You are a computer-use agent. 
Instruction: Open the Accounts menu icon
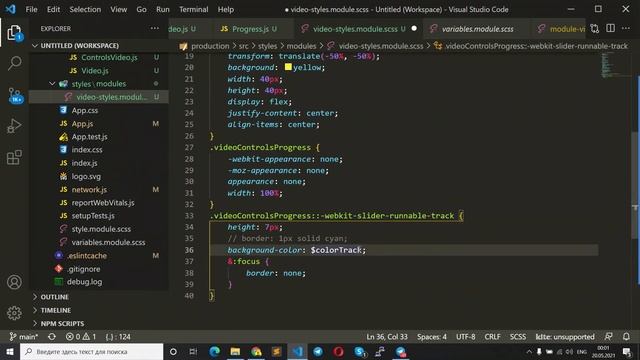coord(14,282)
